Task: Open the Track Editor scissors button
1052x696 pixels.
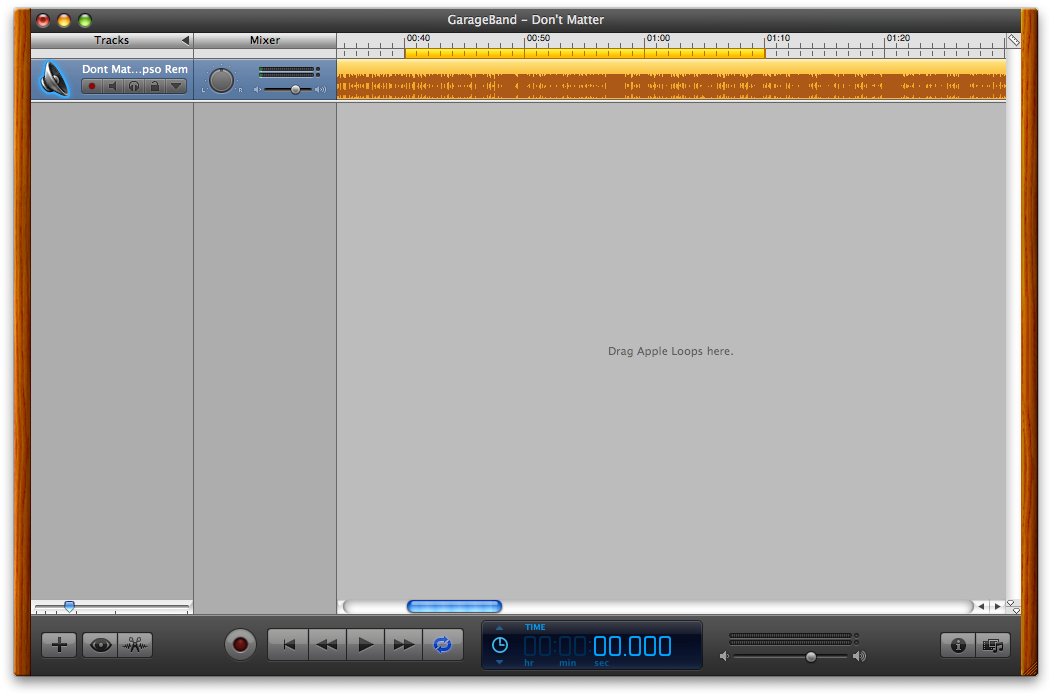Action: tap(135, 645)
